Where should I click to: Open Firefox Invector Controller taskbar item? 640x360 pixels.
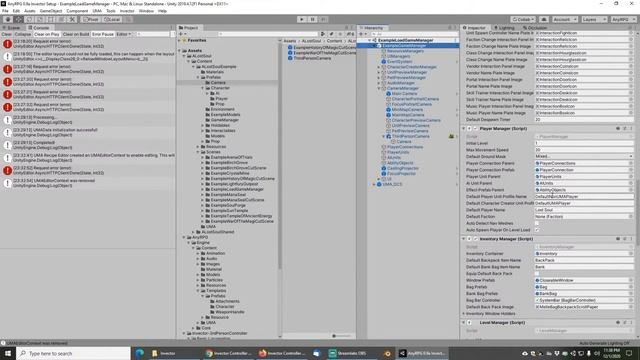coord(282,353)
